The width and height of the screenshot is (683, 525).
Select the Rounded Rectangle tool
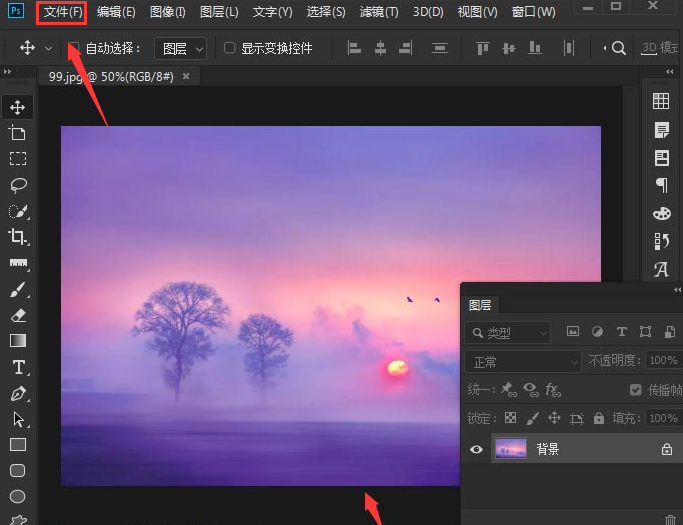click(x=17, y=471)
